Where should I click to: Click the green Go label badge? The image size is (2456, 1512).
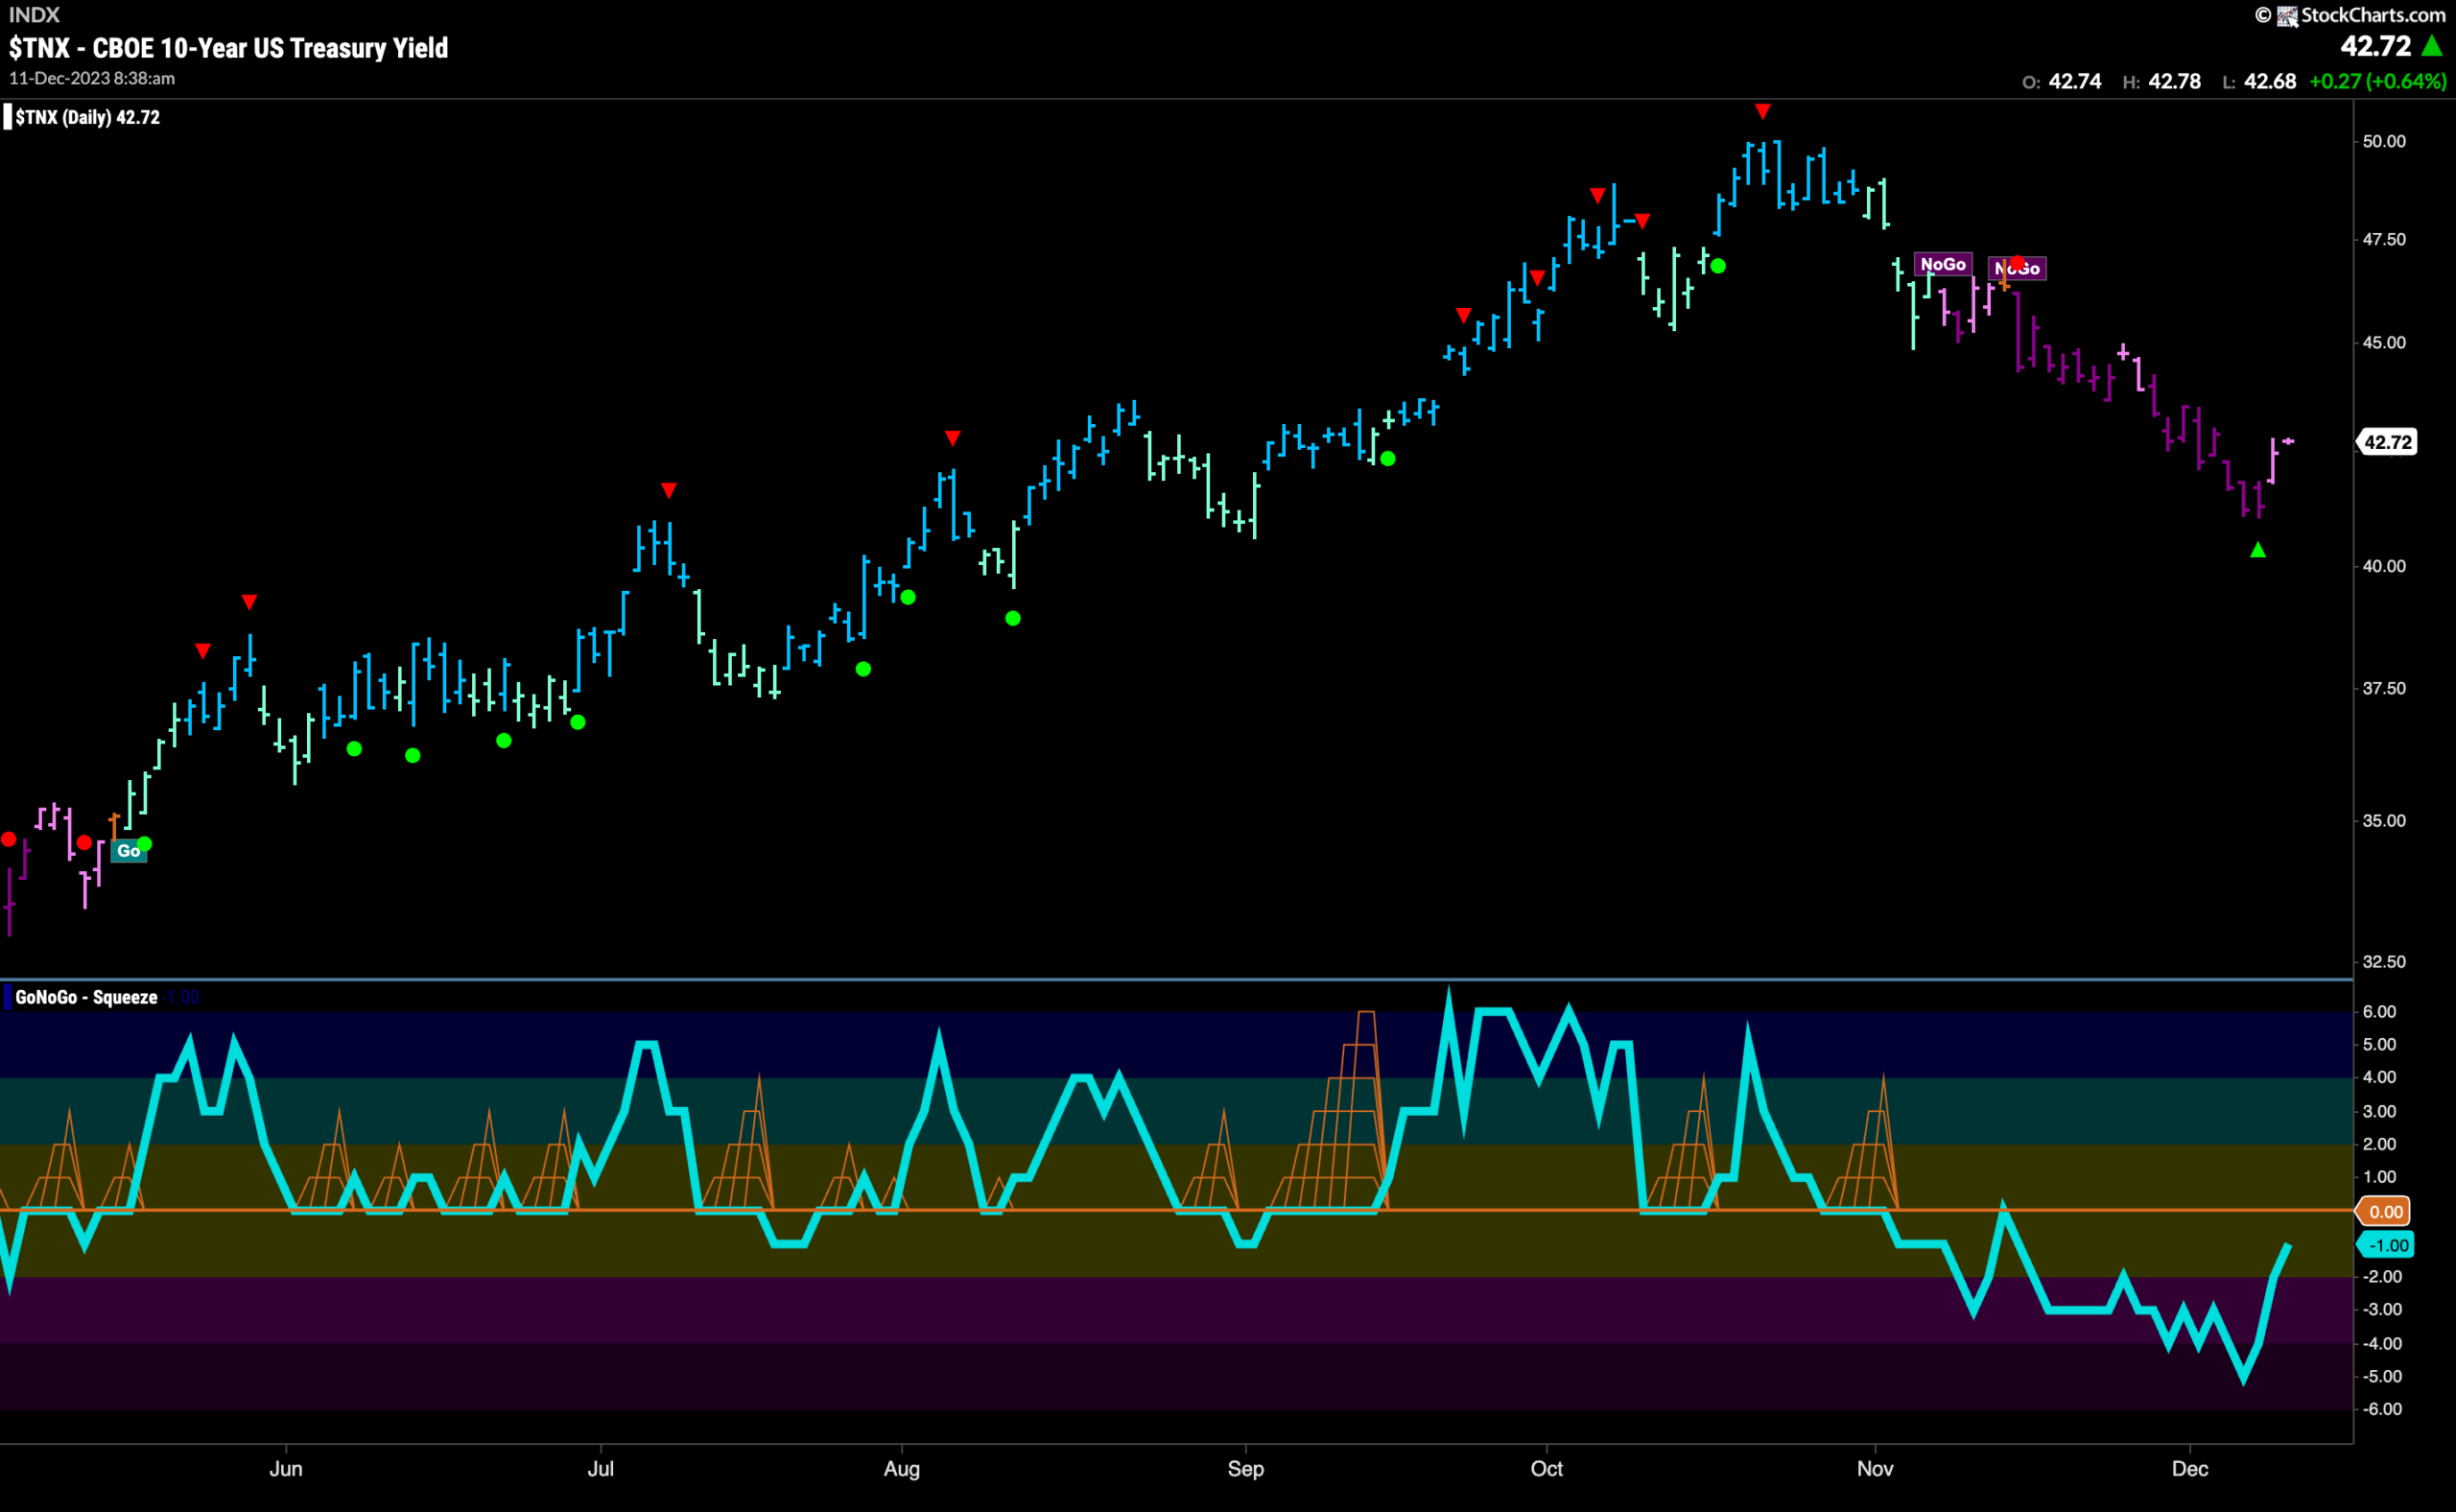coord(128,851)
